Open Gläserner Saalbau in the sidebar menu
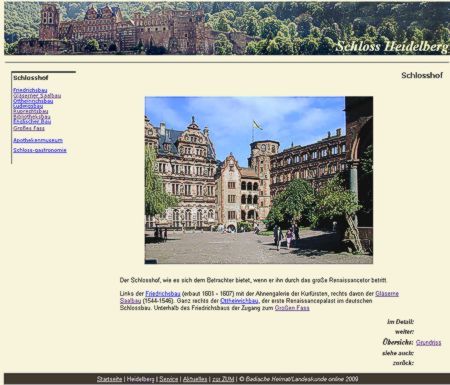The width and height of the screenshot is (450, 385). pyautogui.click(x=37, y=96)
